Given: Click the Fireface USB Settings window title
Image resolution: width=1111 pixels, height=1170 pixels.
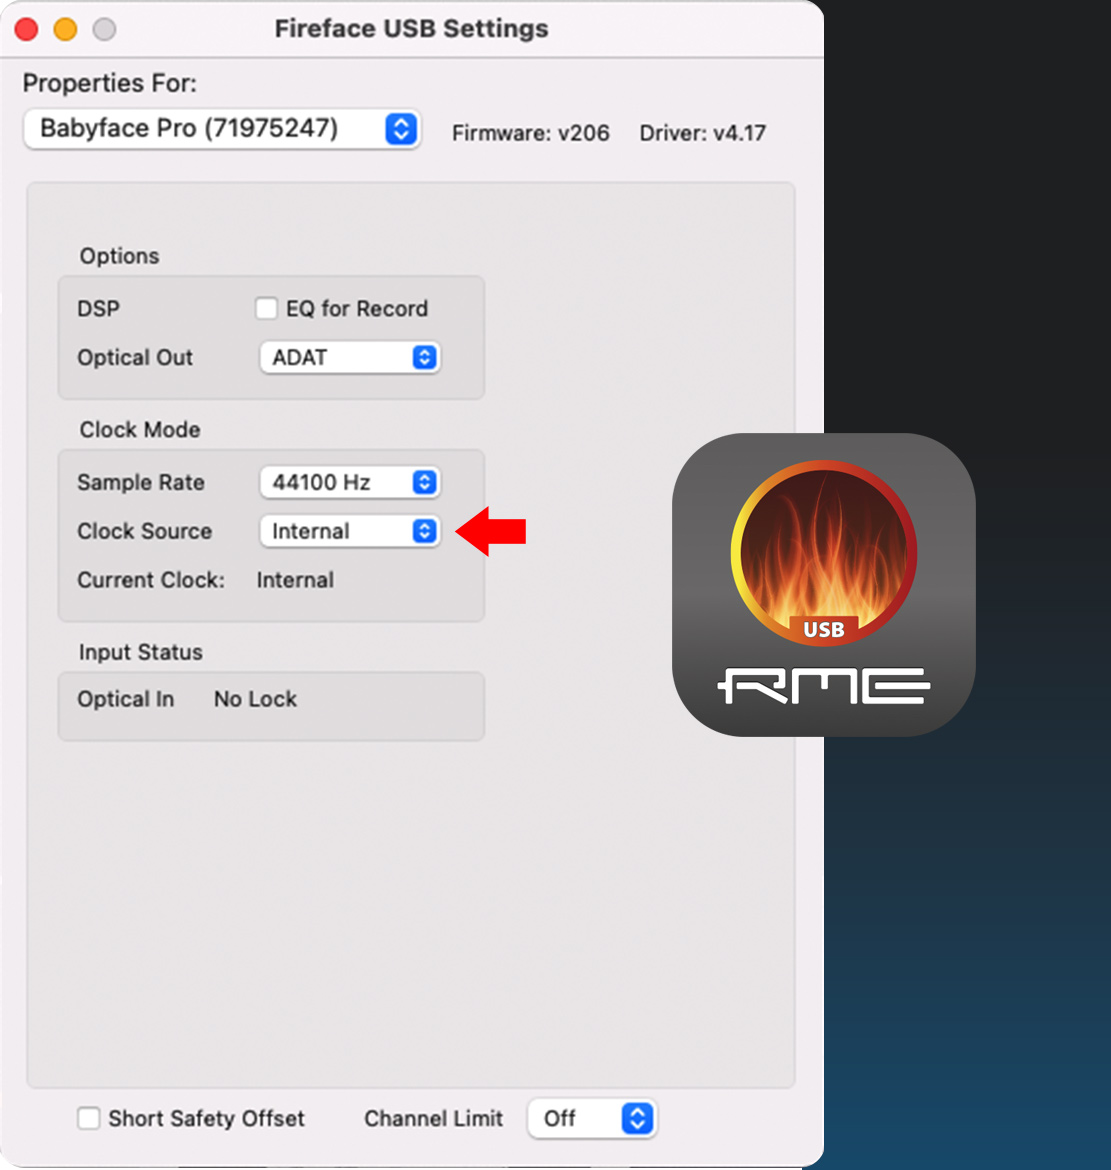Looking at the screenshot, I should coord(412,29).
